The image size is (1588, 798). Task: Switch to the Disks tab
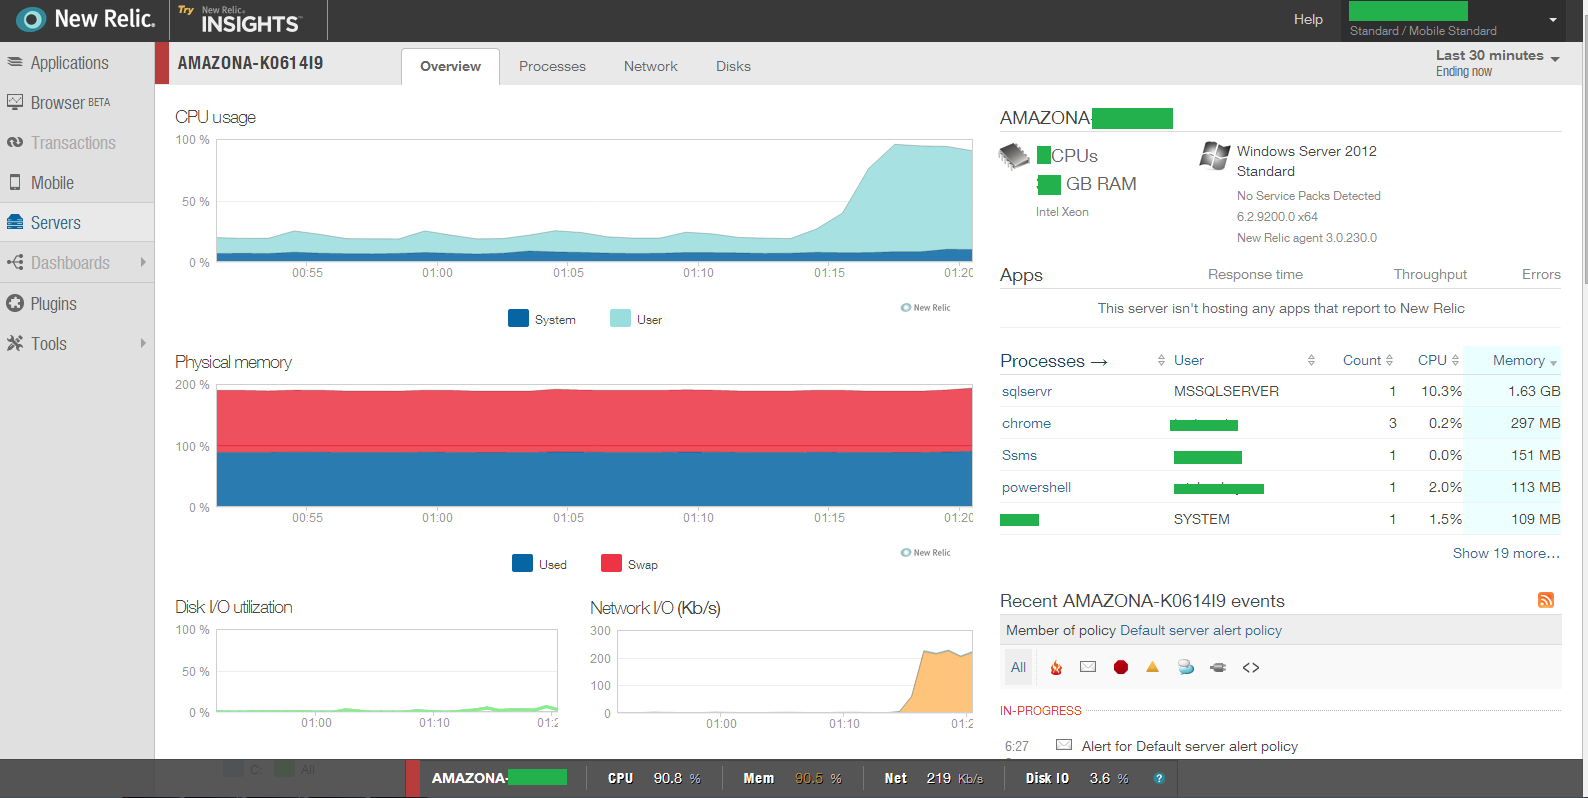click(733, 66)
